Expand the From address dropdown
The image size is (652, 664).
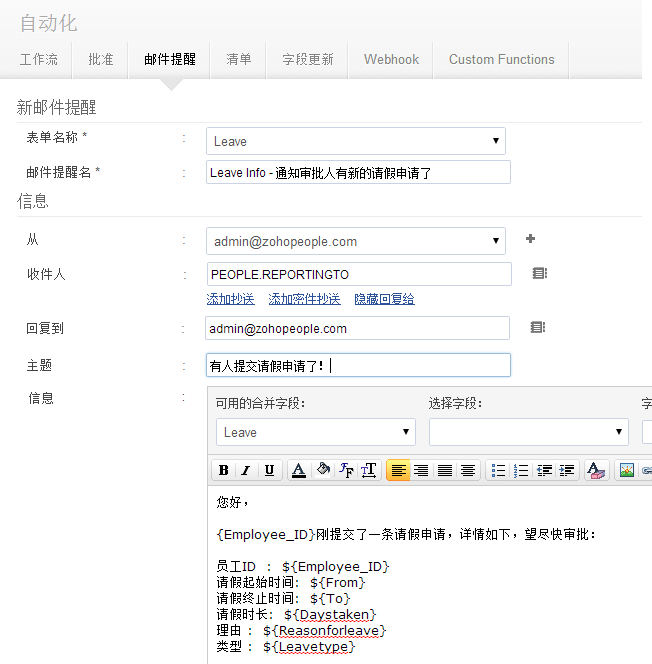tap(355, 241)
